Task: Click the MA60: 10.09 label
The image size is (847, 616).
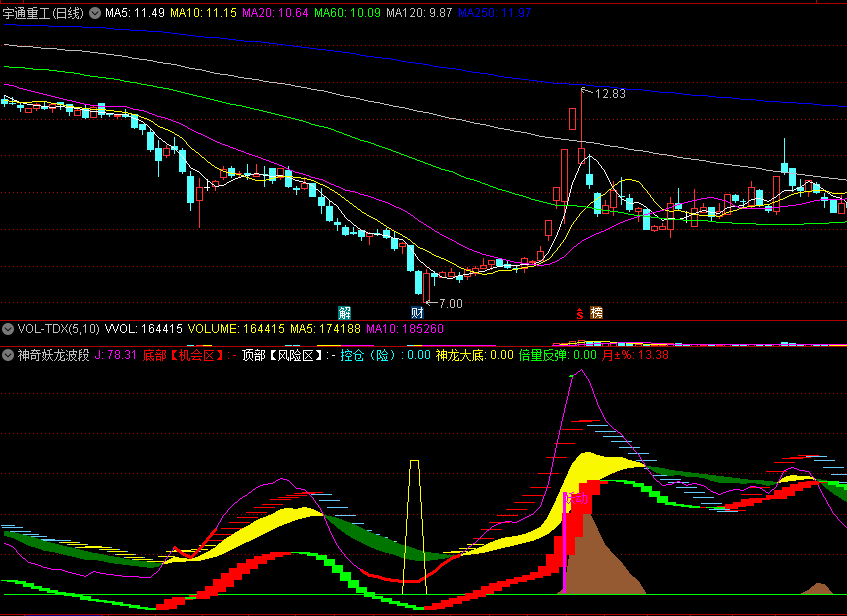Action: tap(347, 13)
